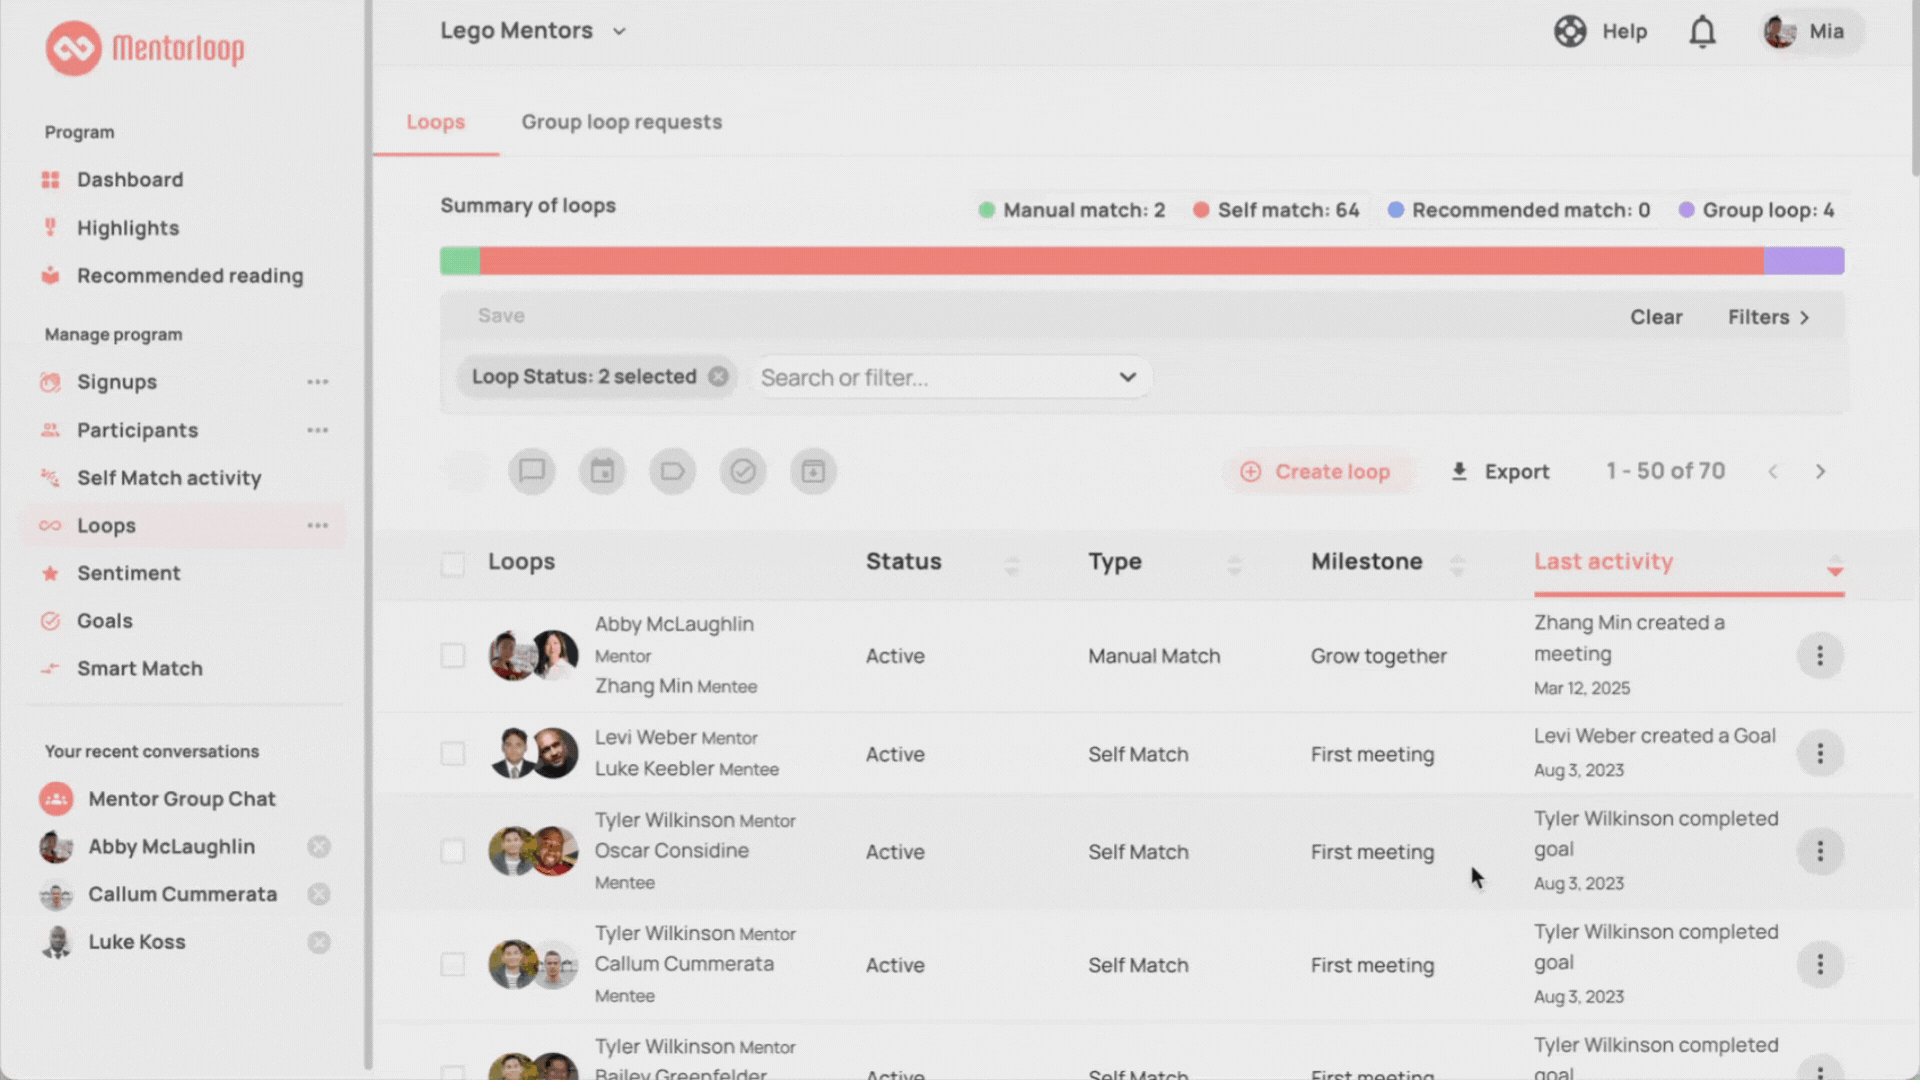
Task: Open the notifications bell
Action: click(x=1702, y=32)
